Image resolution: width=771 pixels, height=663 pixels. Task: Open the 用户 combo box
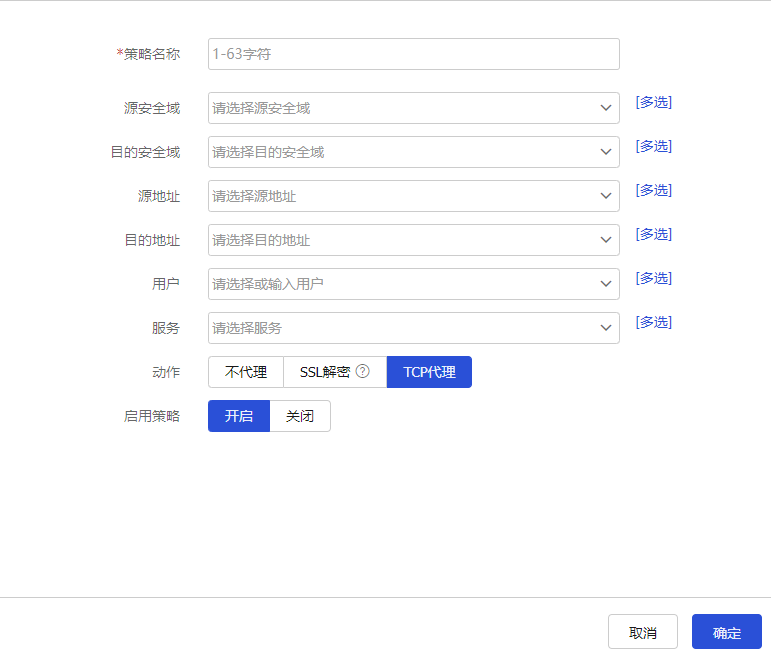[413, 284]
